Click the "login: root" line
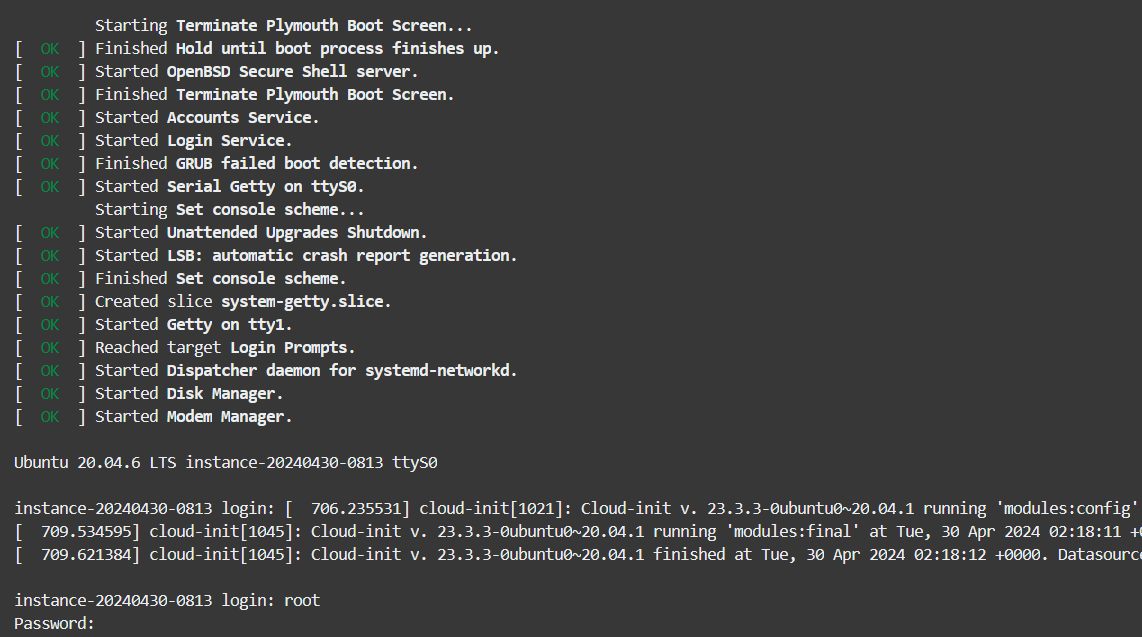1142x637 pixels. pos(167,601)
